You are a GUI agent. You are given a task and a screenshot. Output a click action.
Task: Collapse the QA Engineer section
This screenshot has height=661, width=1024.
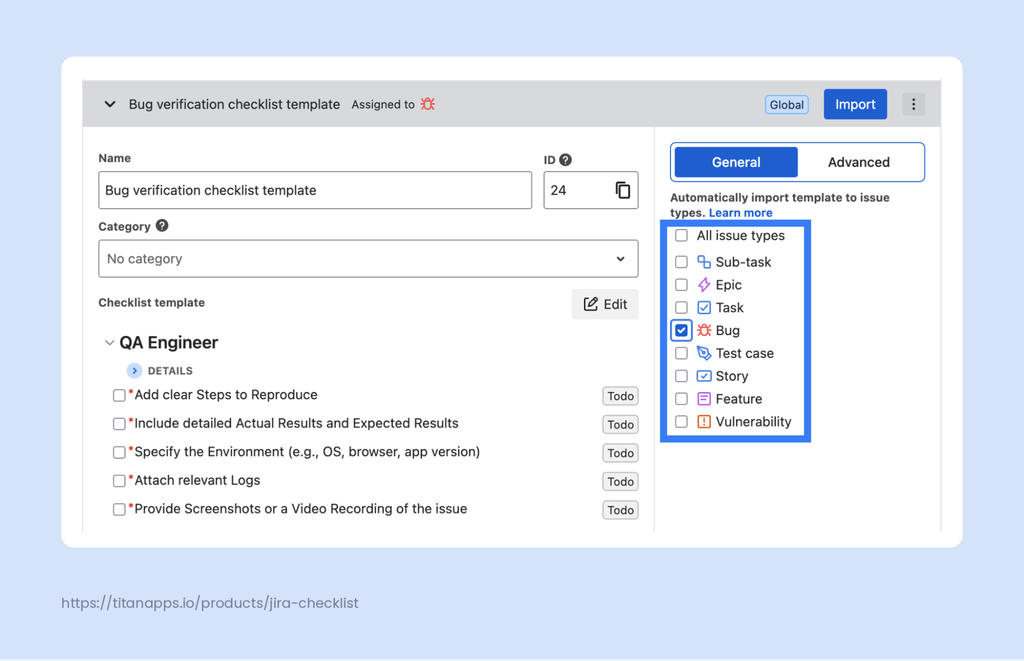(109, 343)
